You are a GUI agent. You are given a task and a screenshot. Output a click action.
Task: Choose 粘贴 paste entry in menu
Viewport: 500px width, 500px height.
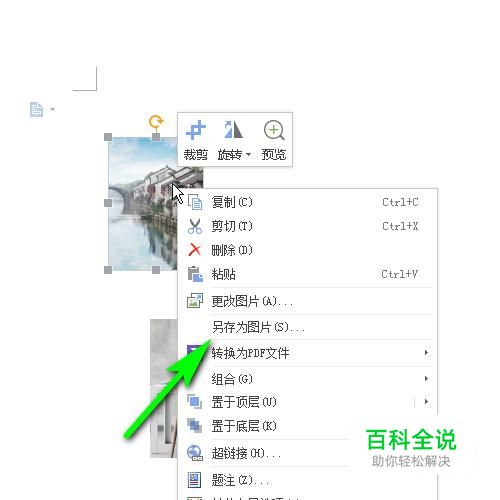pos(307,274)
